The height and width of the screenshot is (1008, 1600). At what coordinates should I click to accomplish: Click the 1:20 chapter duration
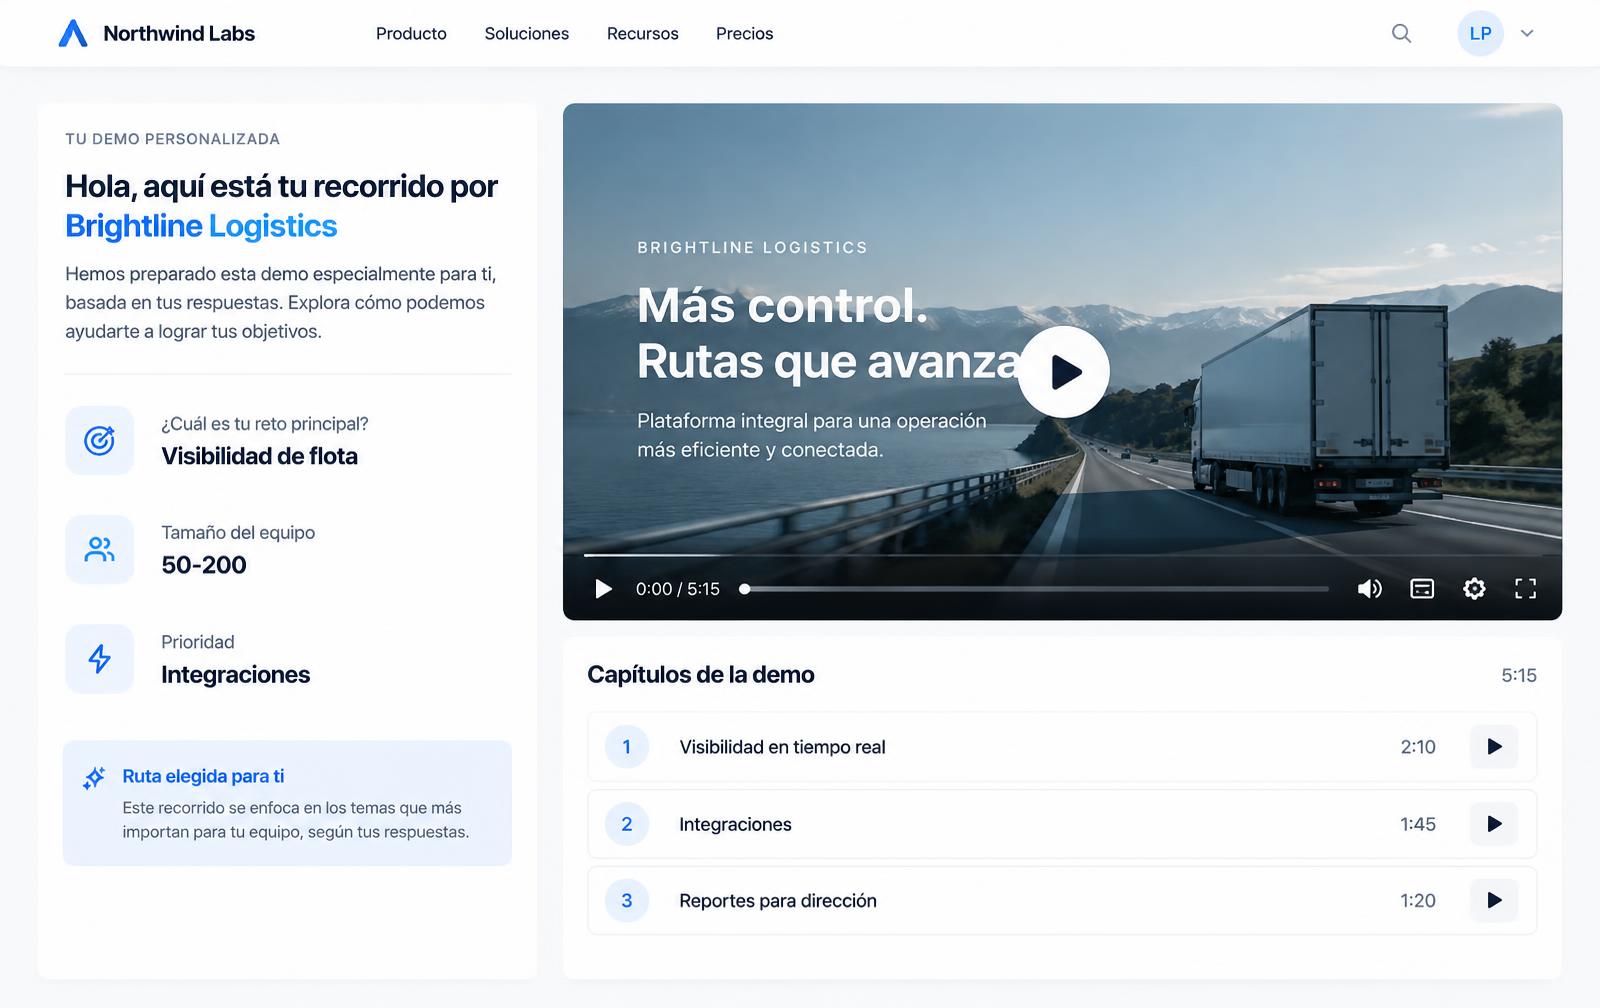(x=1418, y=900)
